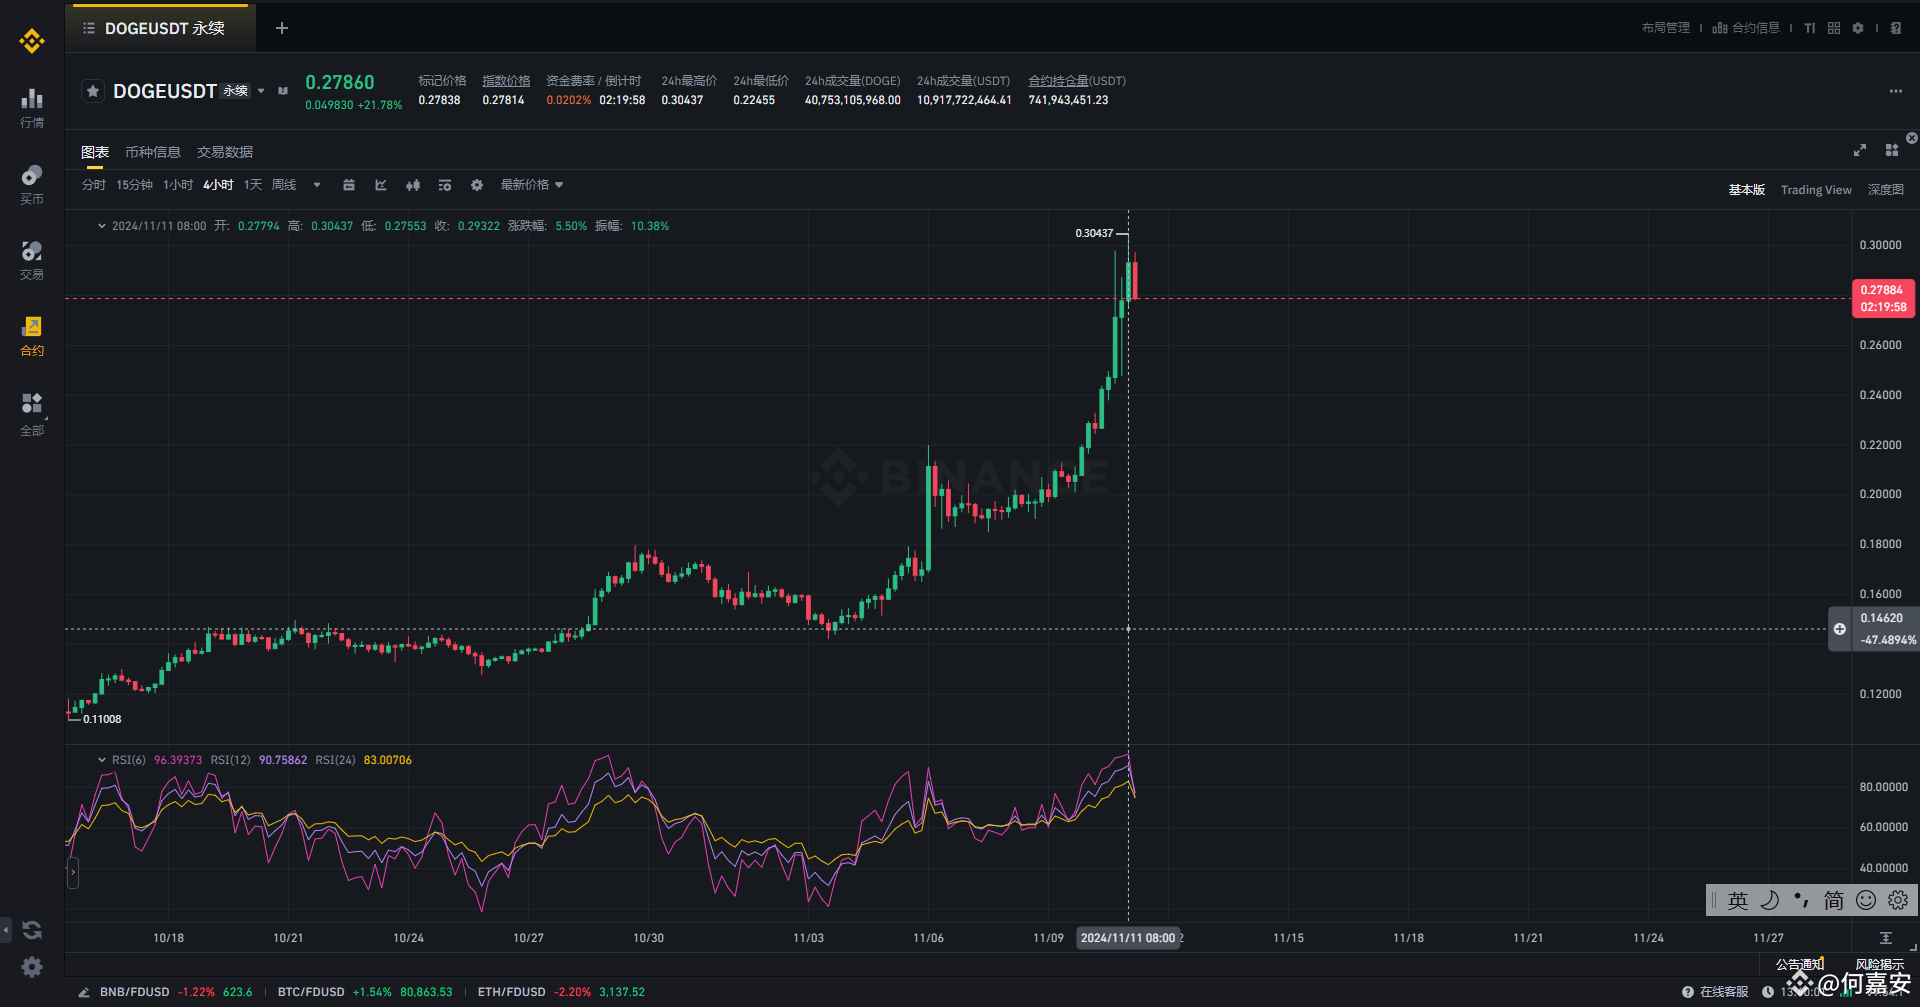Toggle IME half-moon width mode
Viewport: 1920px width, 1007px height.
[1770, 901]
